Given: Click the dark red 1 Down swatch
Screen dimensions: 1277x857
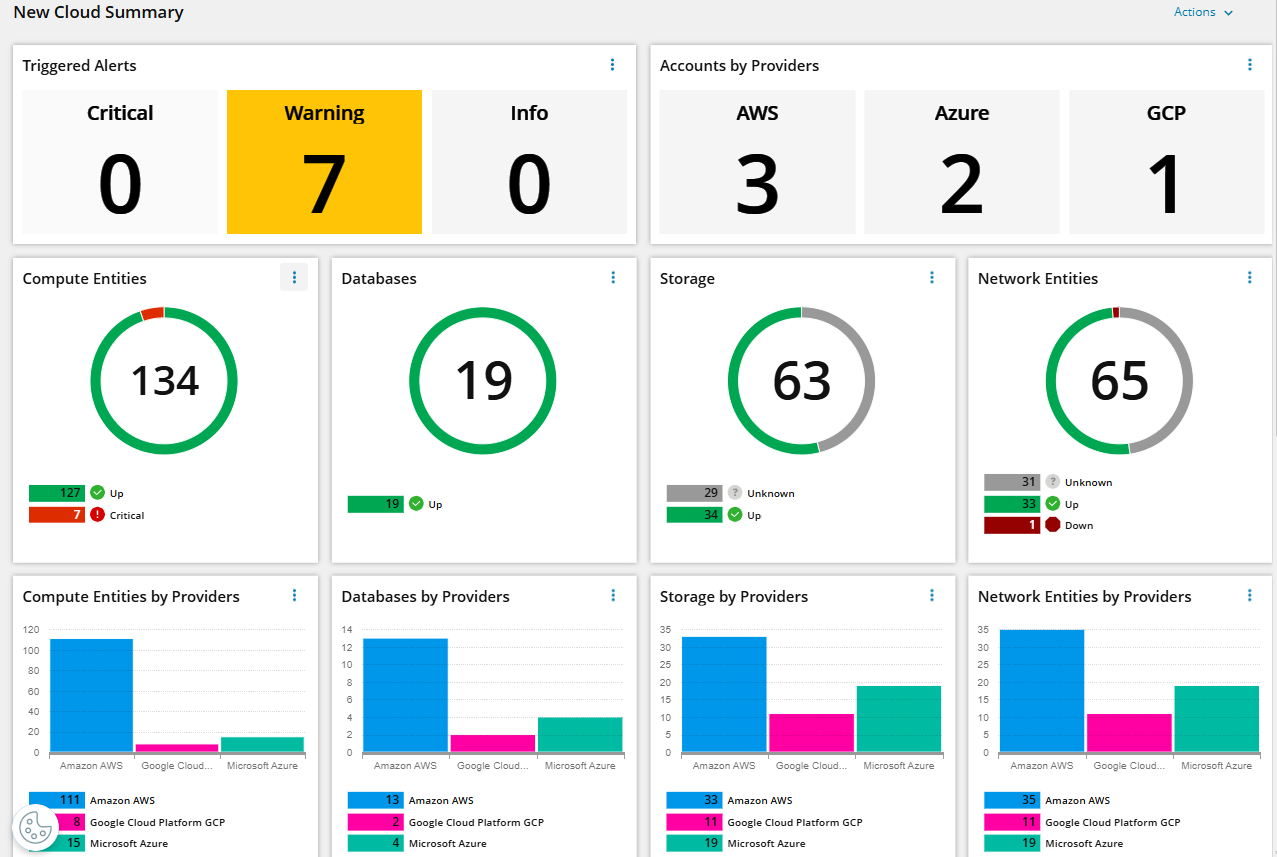Looking at the screenshot, I should click(x=1012, y=525).
